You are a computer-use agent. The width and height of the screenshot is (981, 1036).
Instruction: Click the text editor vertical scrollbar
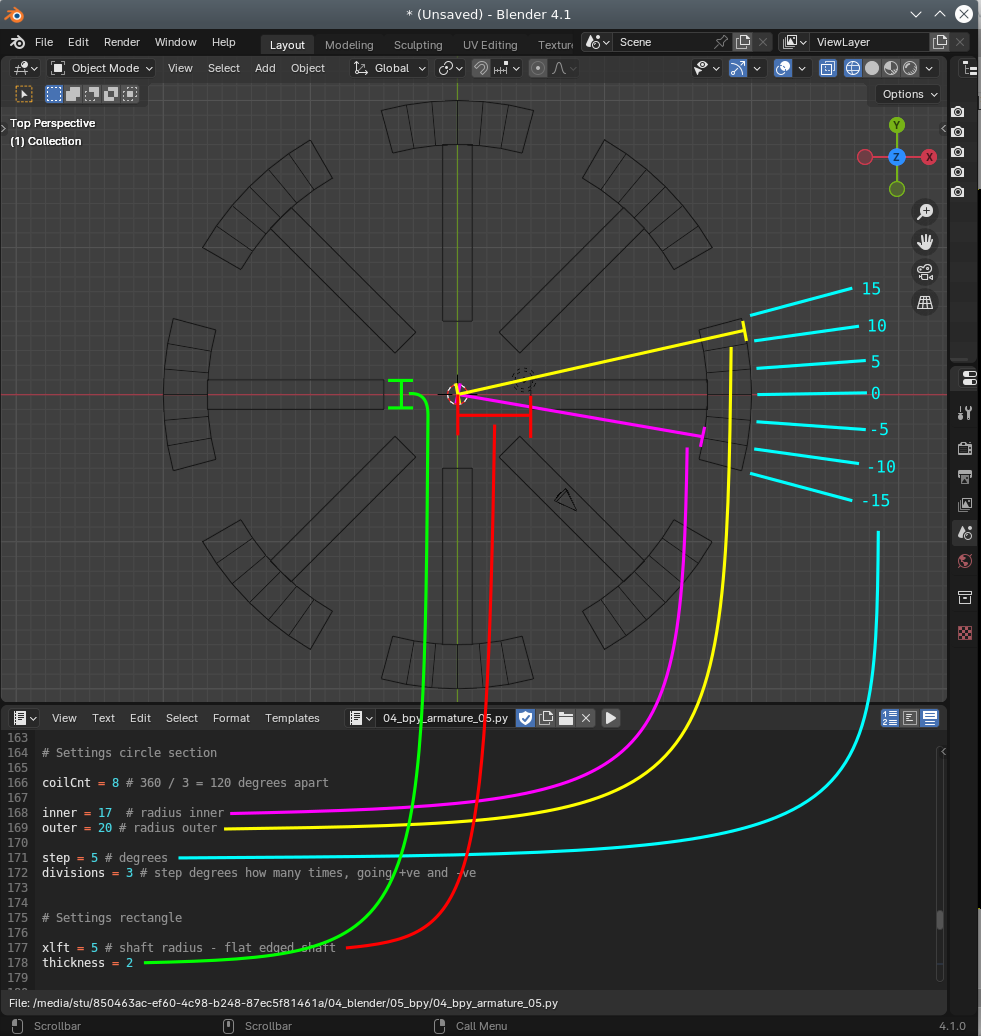coord(939,920)
